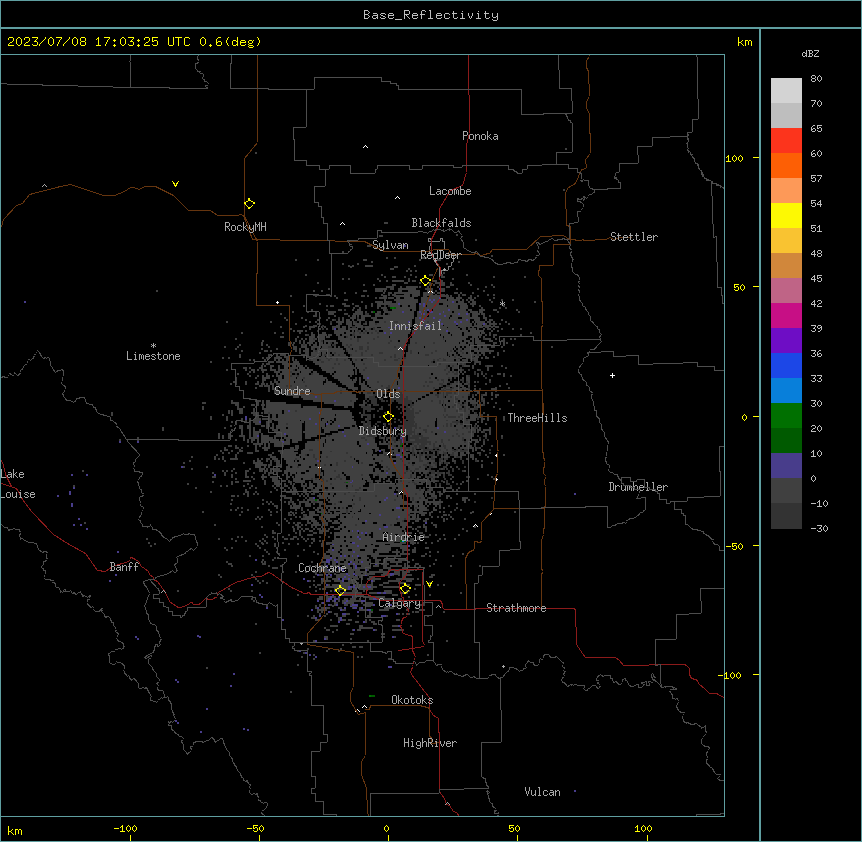Click the Blackfalds city label

[441, 223]
